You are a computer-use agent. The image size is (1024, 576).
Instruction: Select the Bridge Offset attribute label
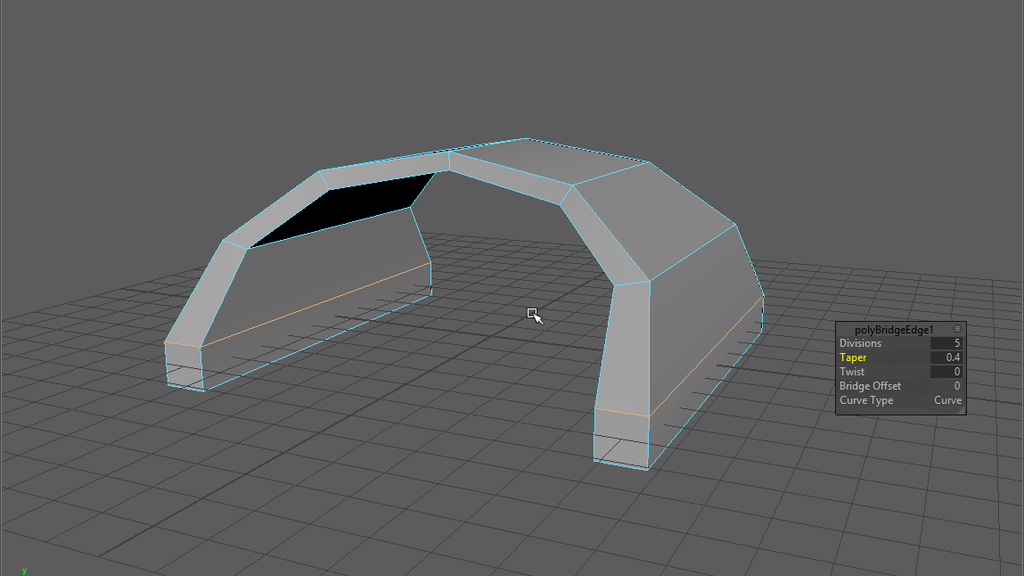[870, 386]
